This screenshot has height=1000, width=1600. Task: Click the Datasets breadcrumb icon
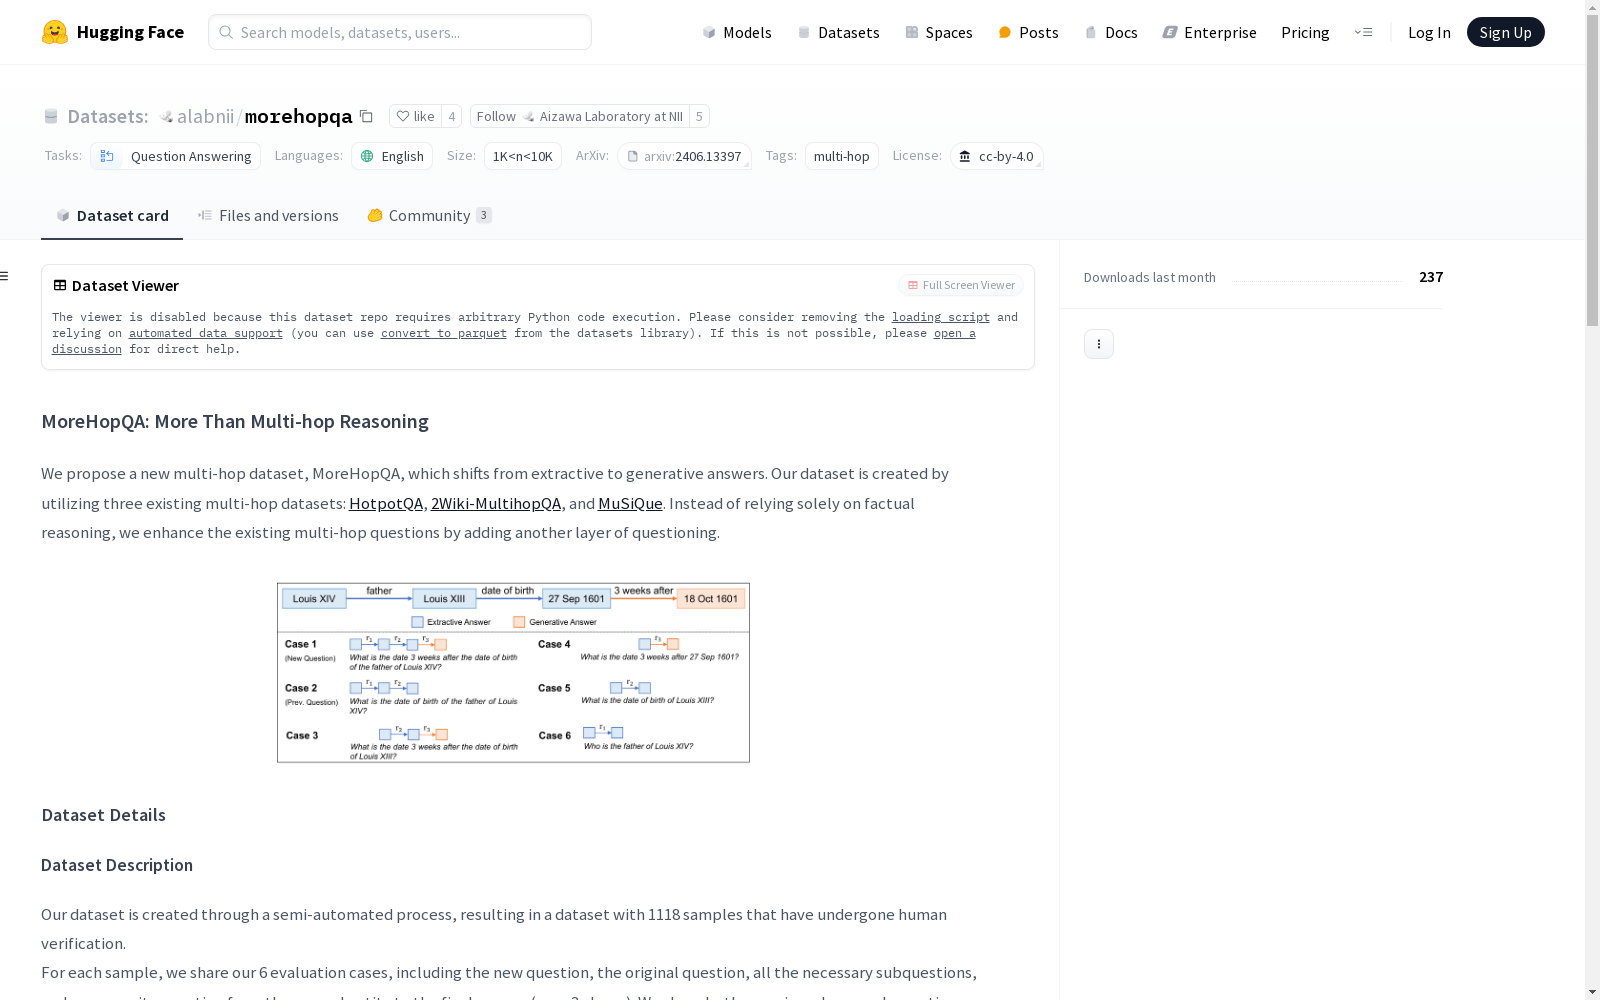pos(51,116)
